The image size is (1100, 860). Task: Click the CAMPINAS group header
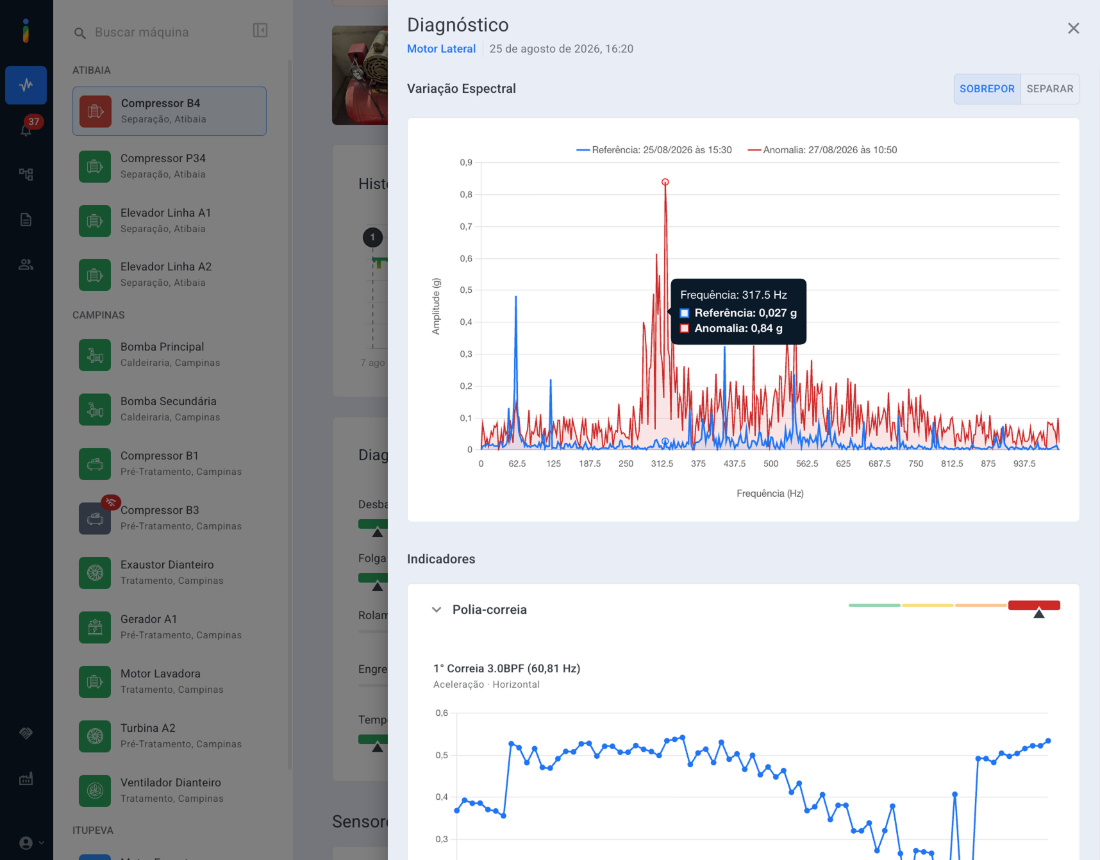tap(98, 315)
